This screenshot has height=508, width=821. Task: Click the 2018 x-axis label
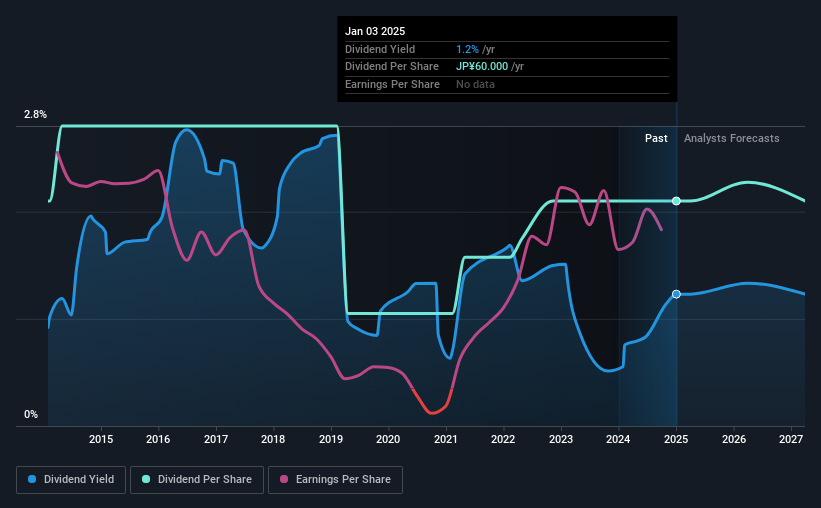point(273,439)
